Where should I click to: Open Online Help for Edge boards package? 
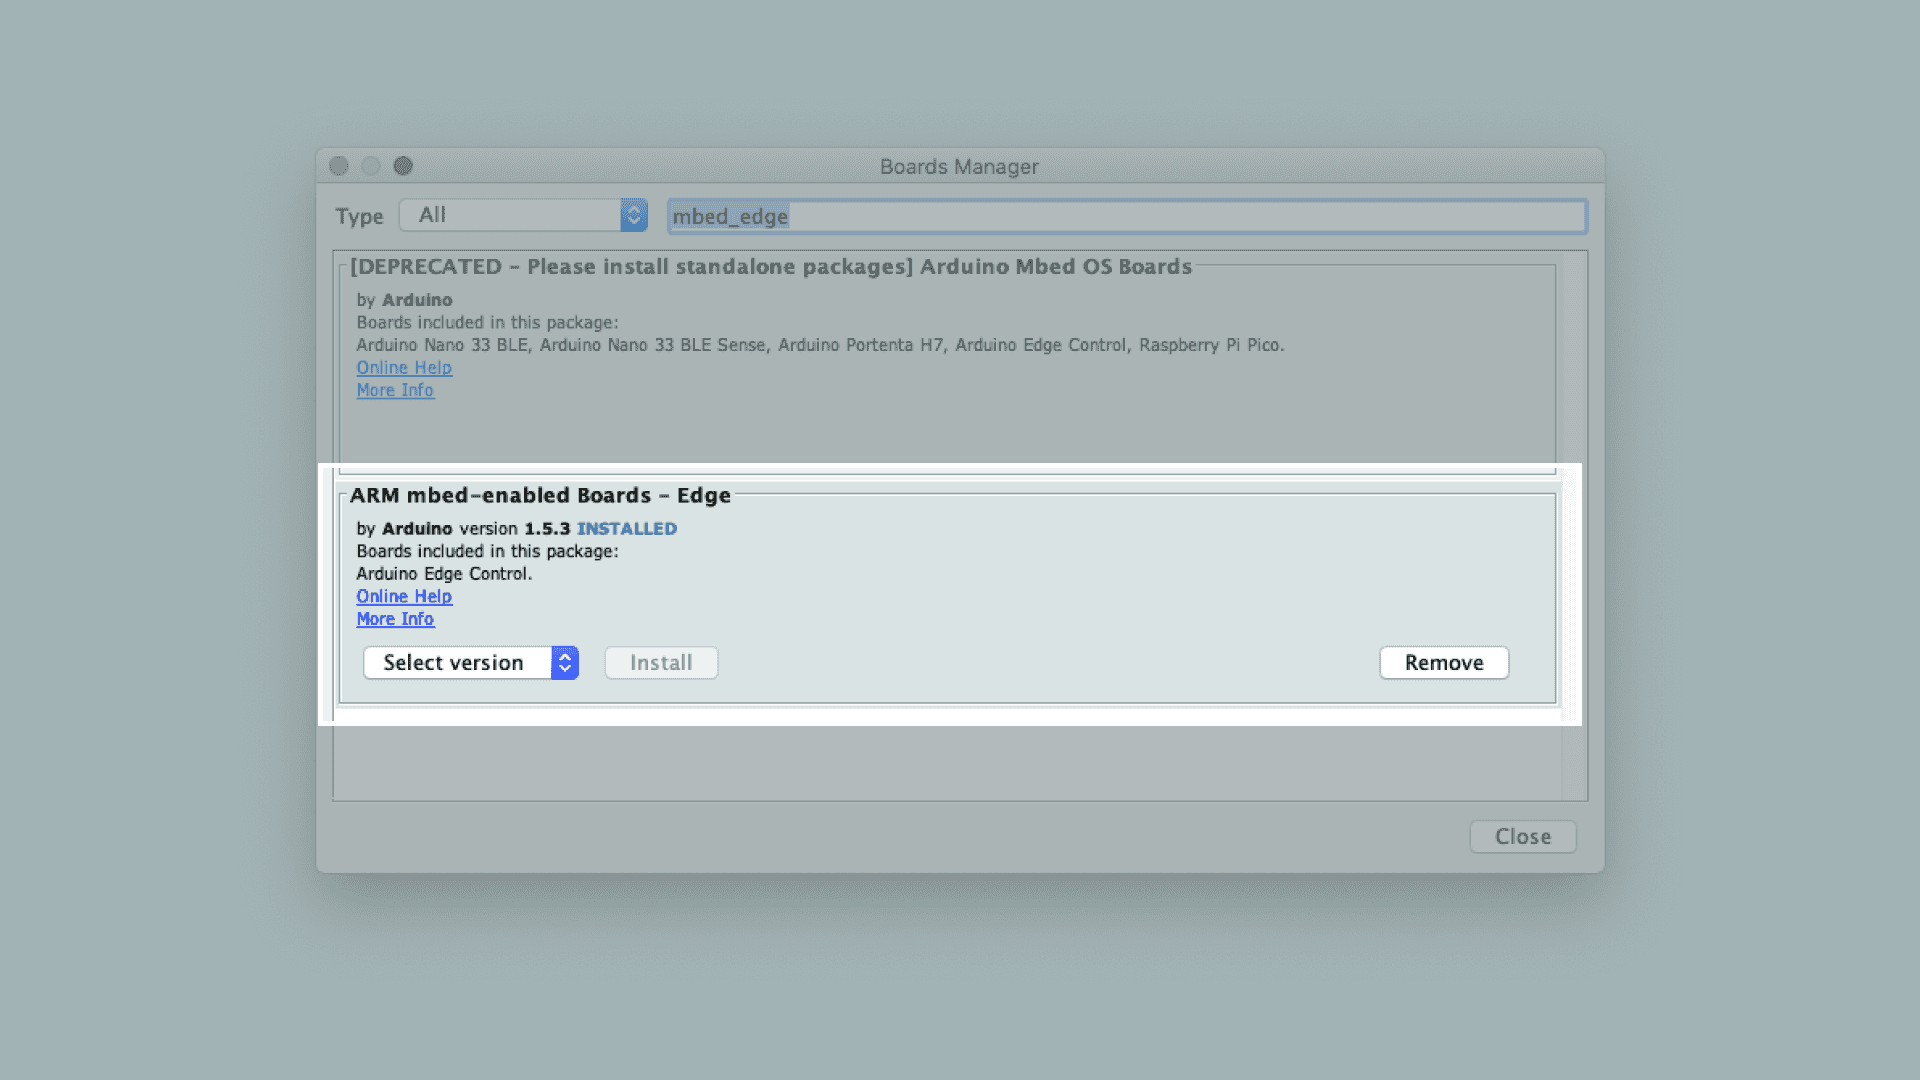pos(404,597)
